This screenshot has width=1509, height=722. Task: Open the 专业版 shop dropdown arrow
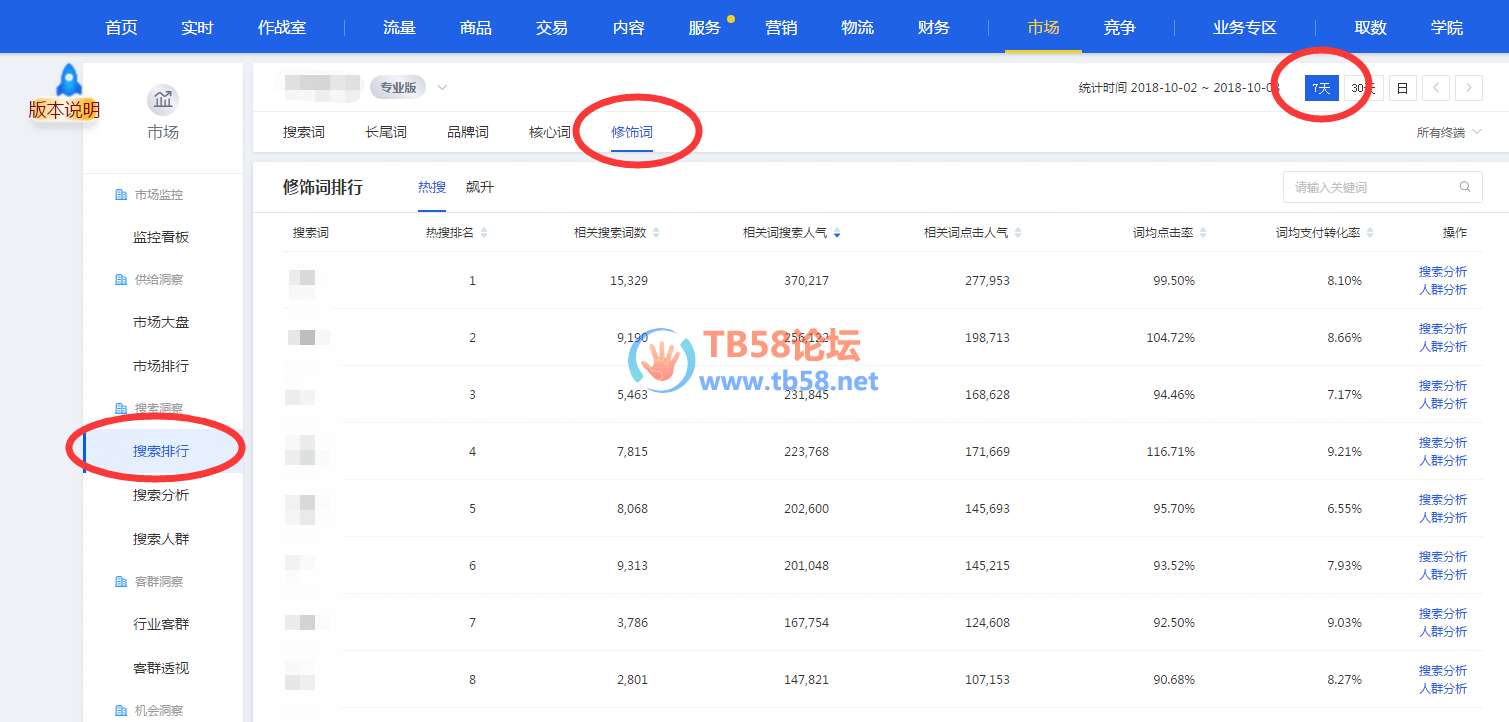pos(442,88)
